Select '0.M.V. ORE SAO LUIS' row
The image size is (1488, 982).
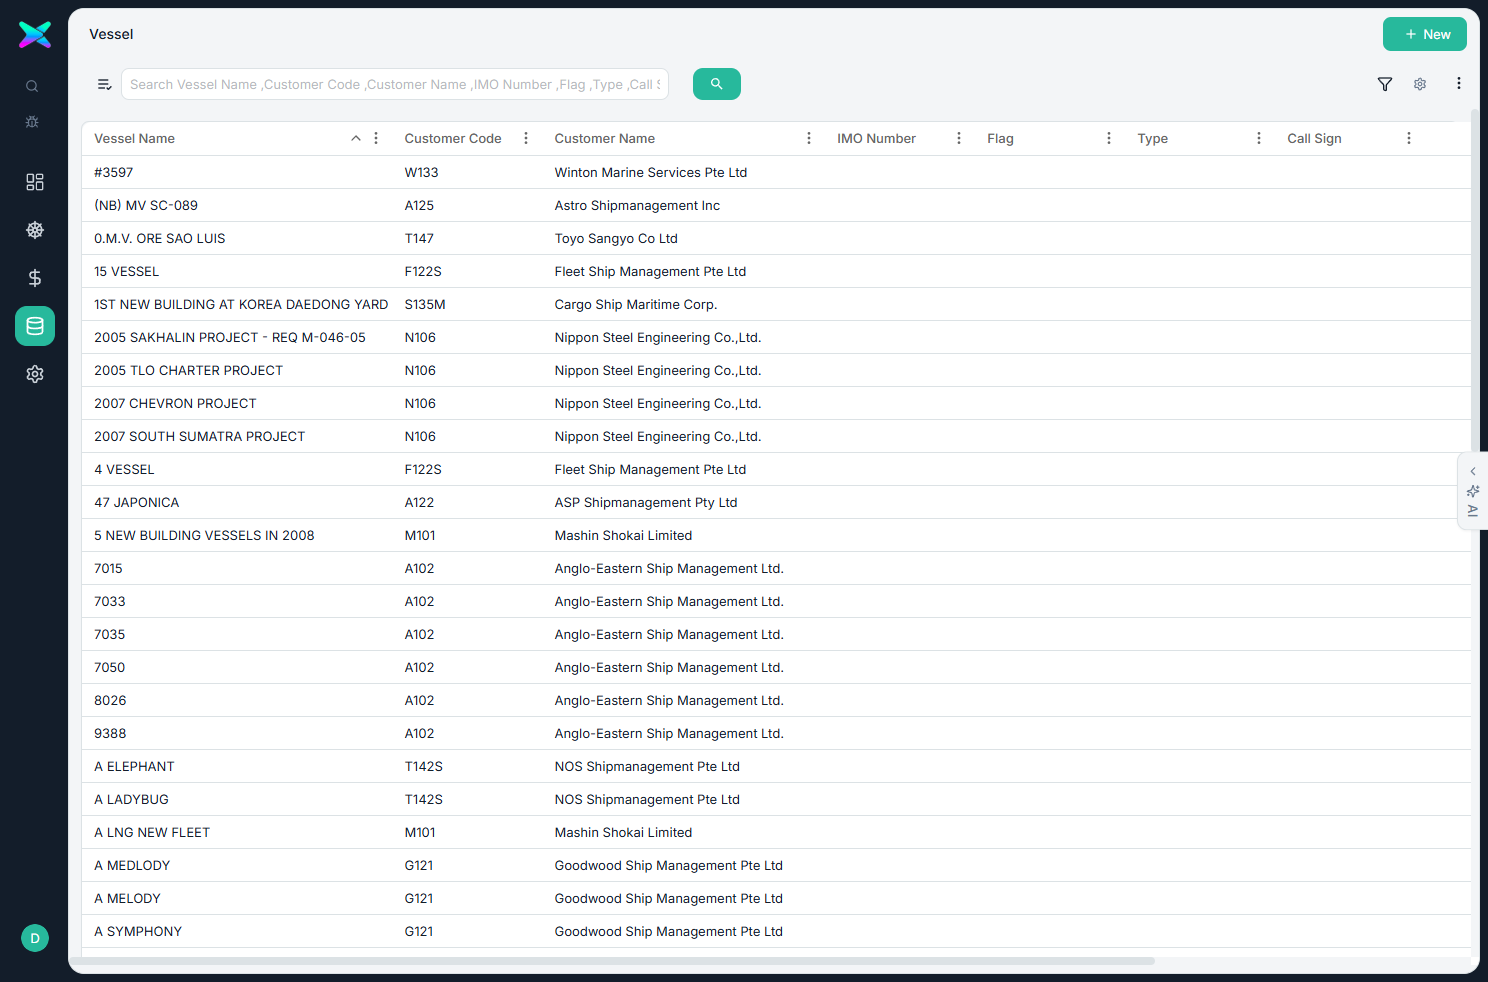[776, 238]
